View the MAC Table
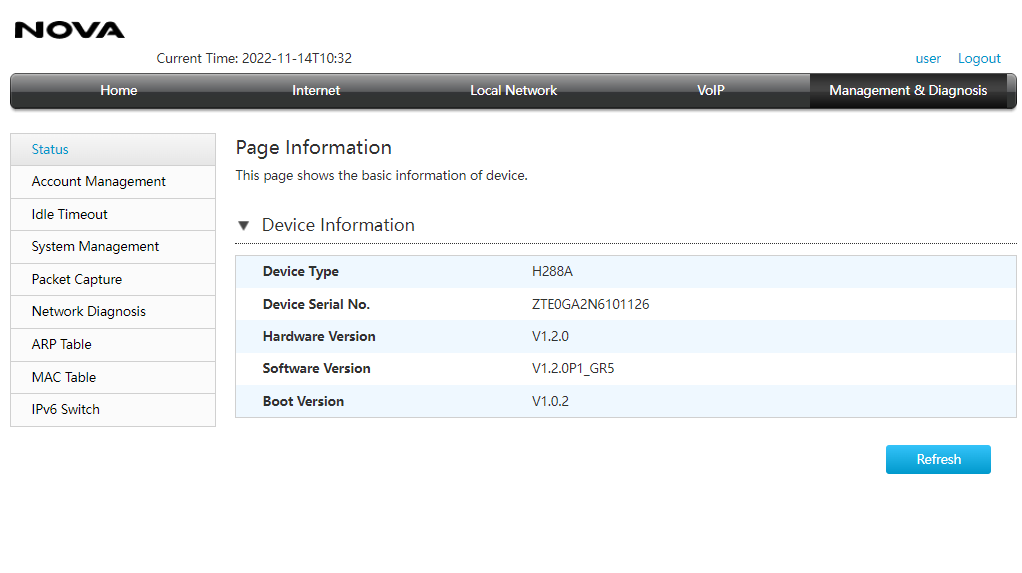This screenshot has width=1022, height=573. (x=113, y=377)
